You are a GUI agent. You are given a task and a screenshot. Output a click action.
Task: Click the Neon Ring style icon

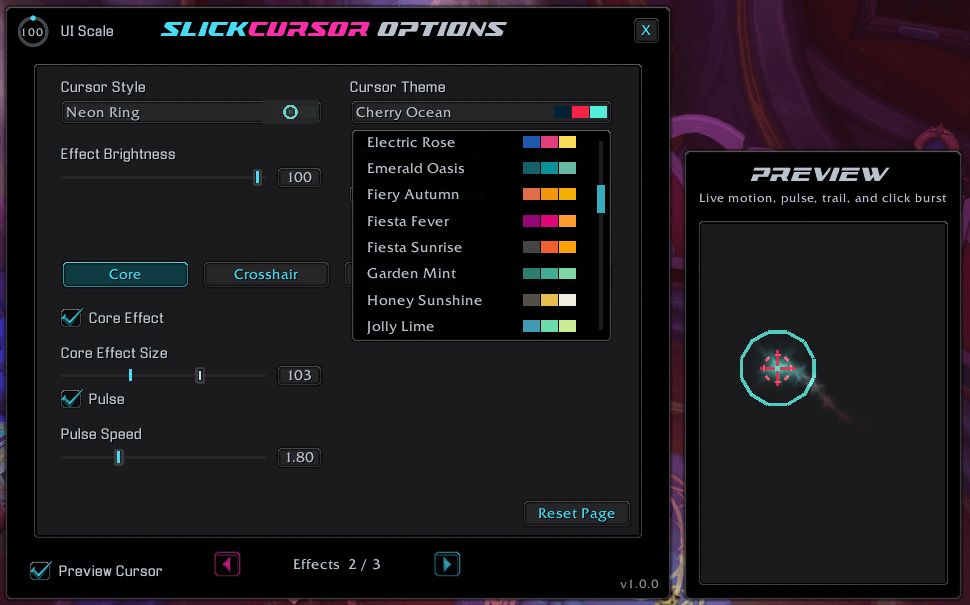290,112
